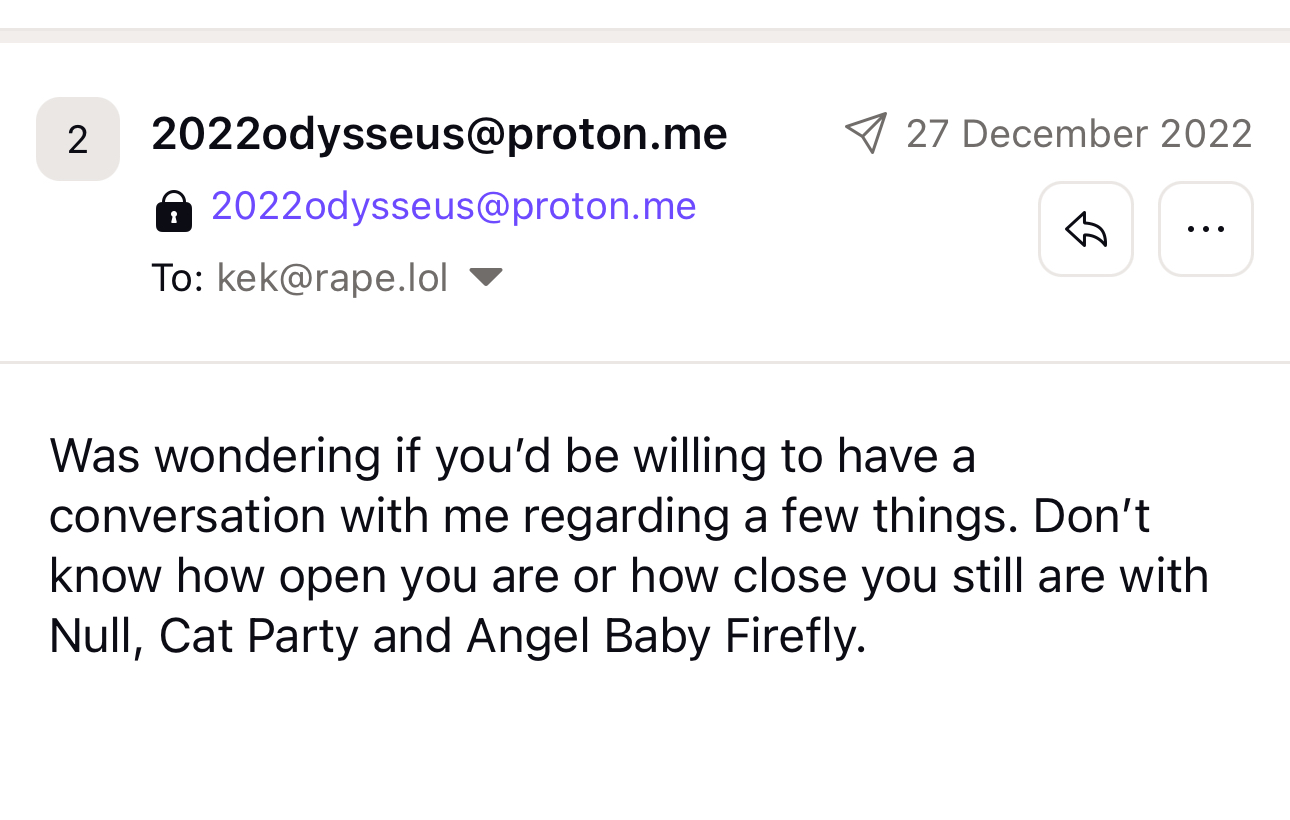Select the recipient address after "To:"
The height and width of the screenshot is (820, 1290).
coord(332,278)
